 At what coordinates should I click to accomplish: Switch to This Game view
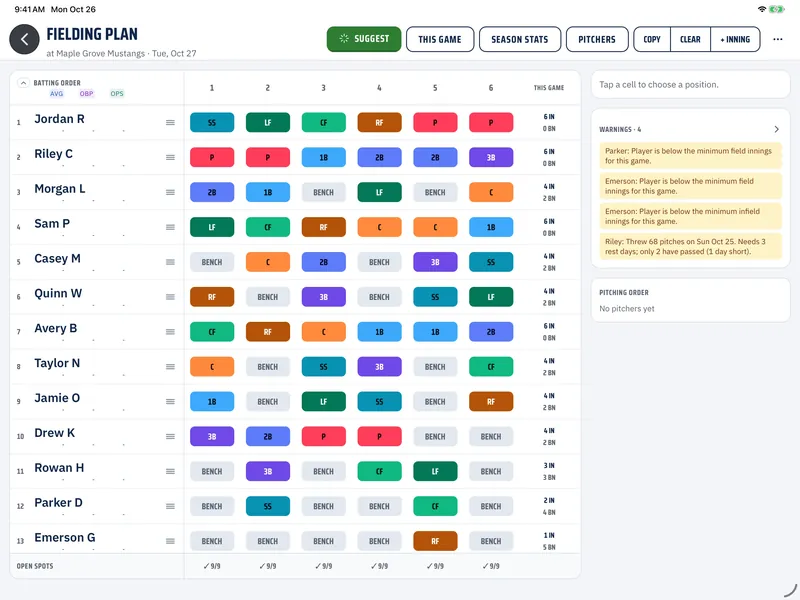pos(440,39)
